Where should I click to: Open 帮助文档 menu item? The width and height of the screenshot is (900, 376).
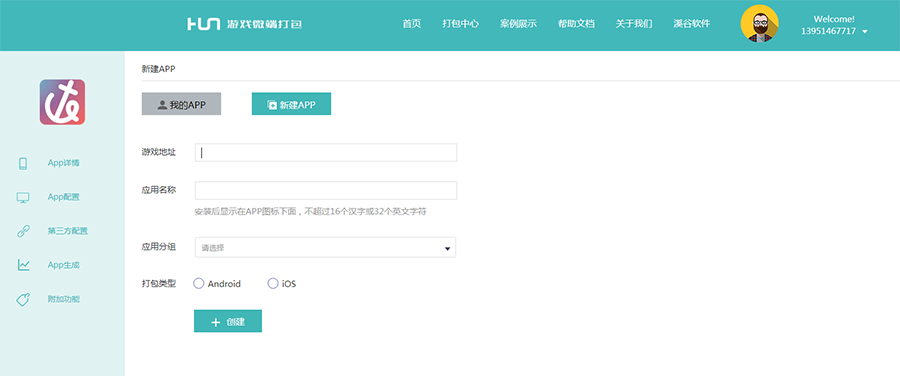tap(576, 24)
